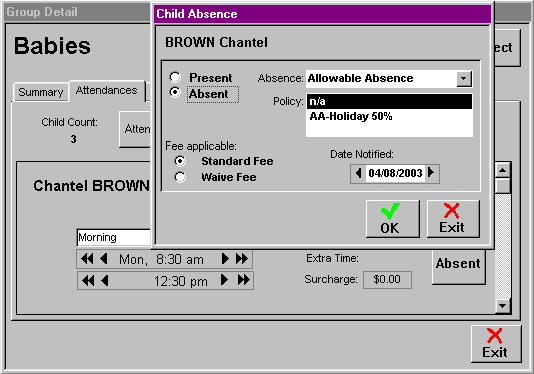Step end time 12:30 pm forward one

pos(224,280)
